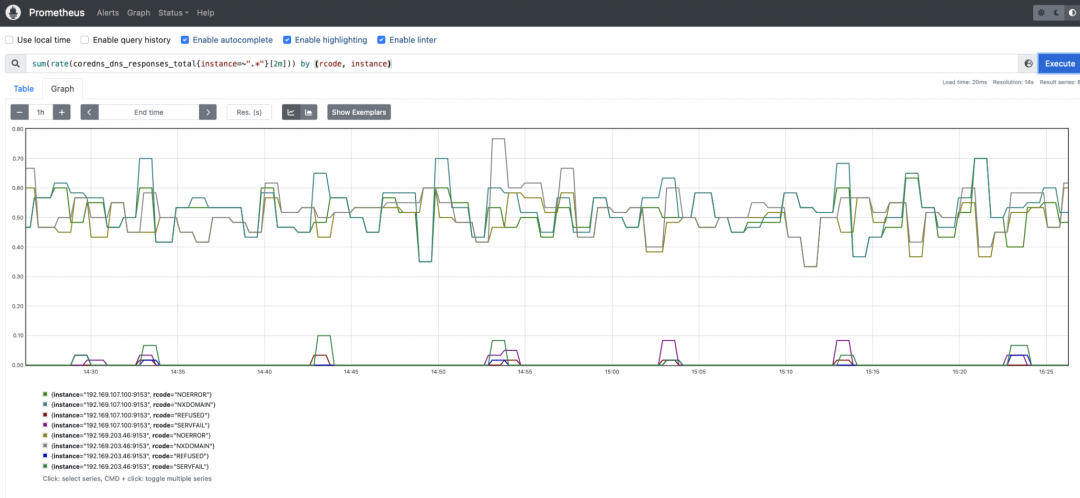Switch to the Table tab
Viewport: 1080px width, 498px height.
(x=23, y=89)
